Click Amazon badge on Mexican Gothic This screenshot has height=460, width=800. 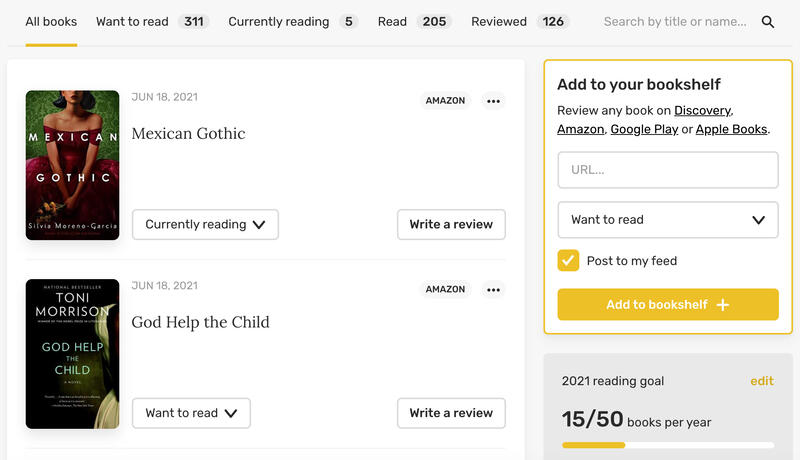[445, 101]
